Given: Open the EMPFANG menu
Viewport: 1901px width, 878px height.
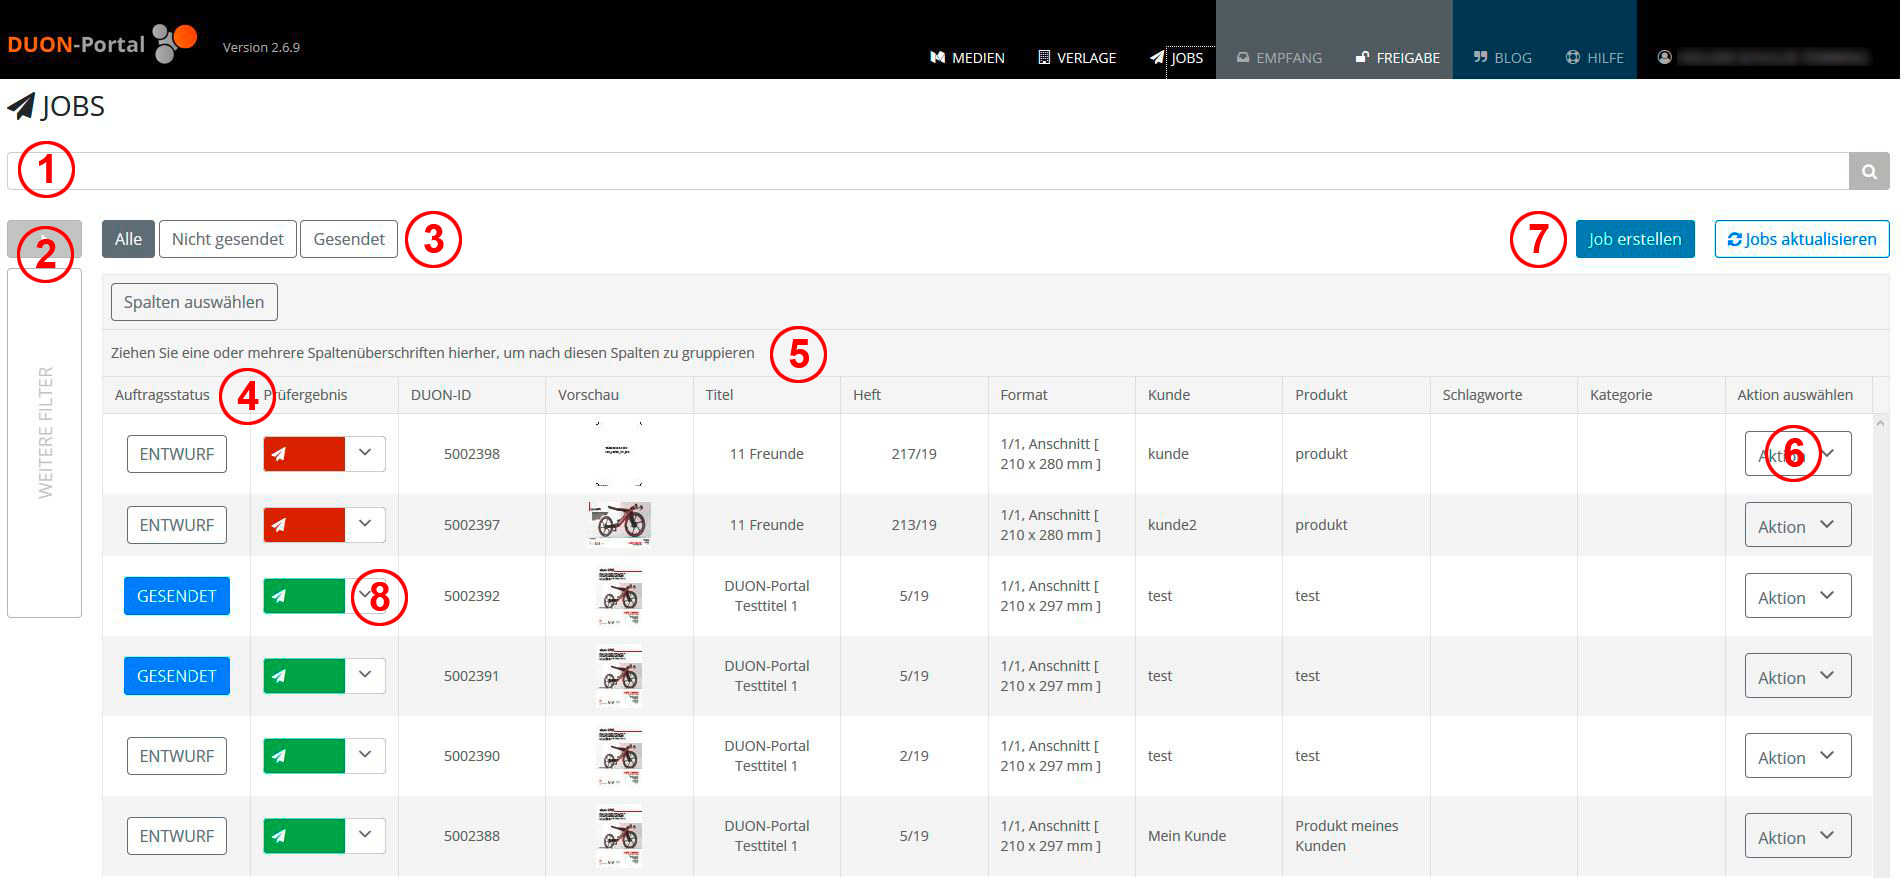Looking at the screenshot, I should tap(1279, 58).
